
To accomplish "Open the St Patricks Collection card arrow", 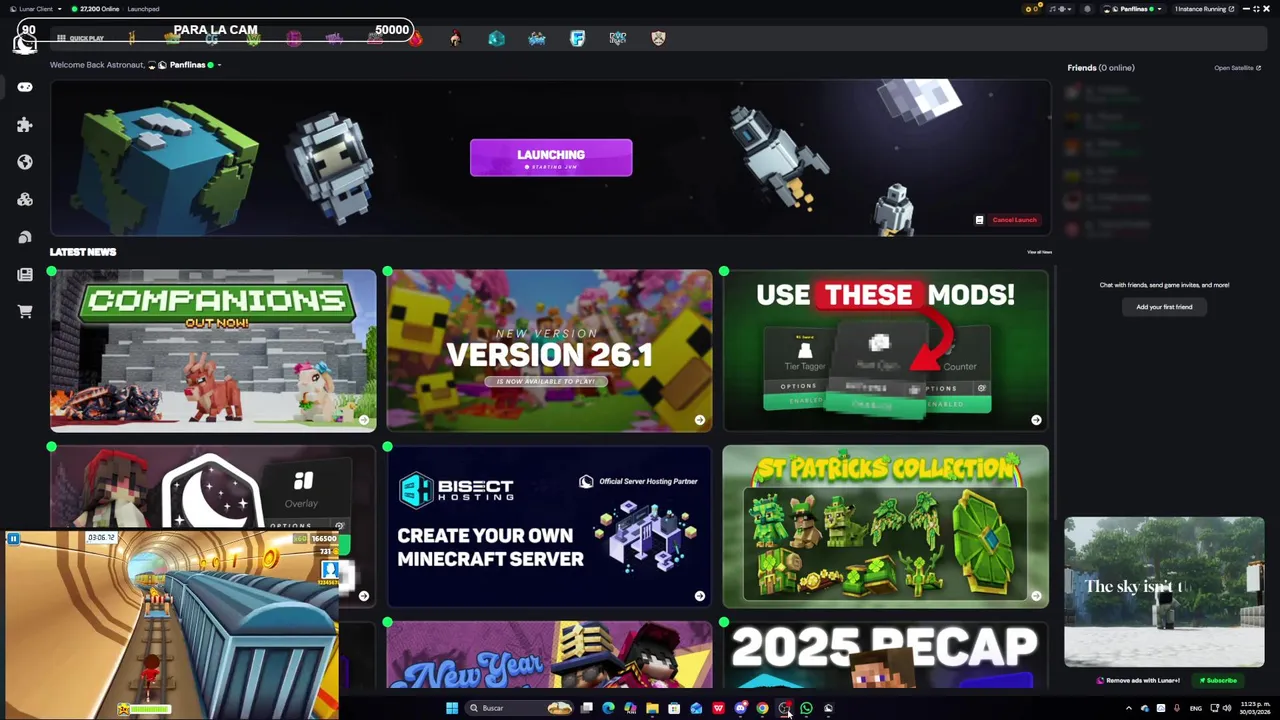I will (x=1036, y=596).
